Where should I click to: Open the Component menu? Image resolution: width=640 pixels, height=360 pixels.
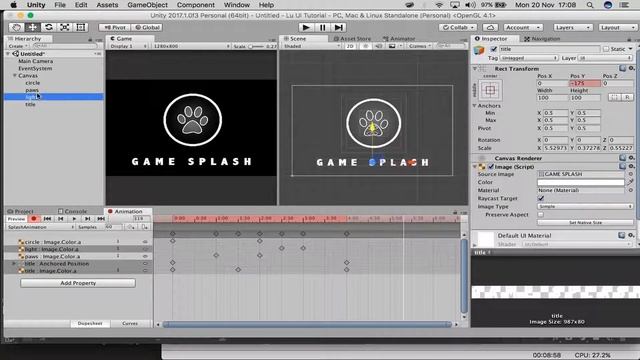coord(196,5)
